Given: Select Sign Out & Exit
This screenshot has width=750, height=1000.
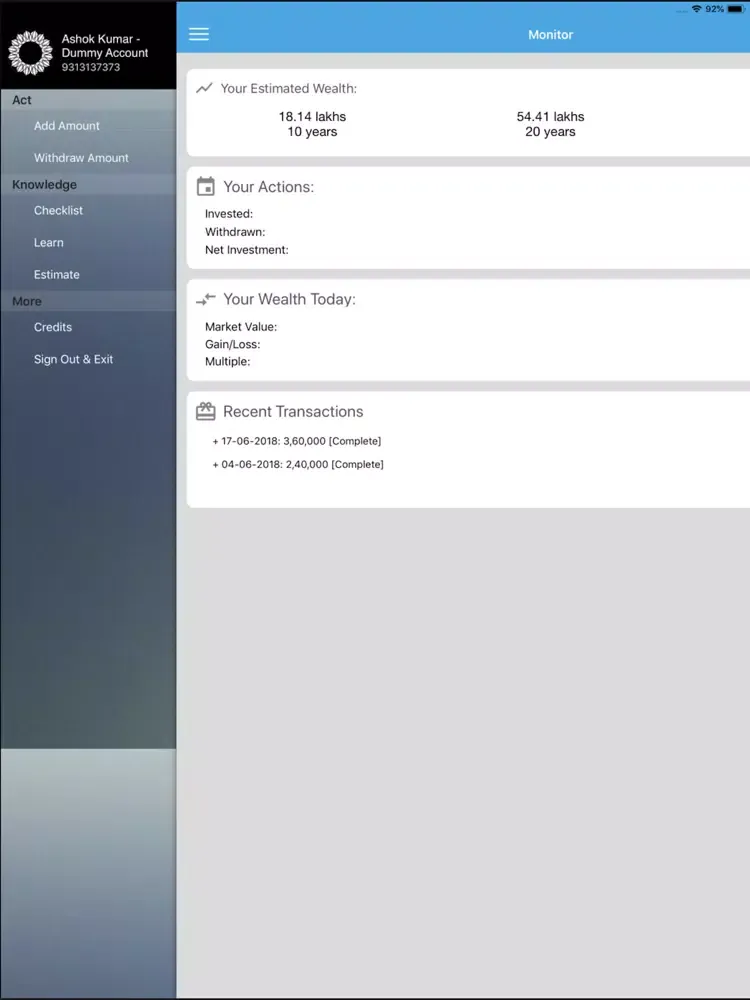Looking at the screenshot, I should (73, 359).
